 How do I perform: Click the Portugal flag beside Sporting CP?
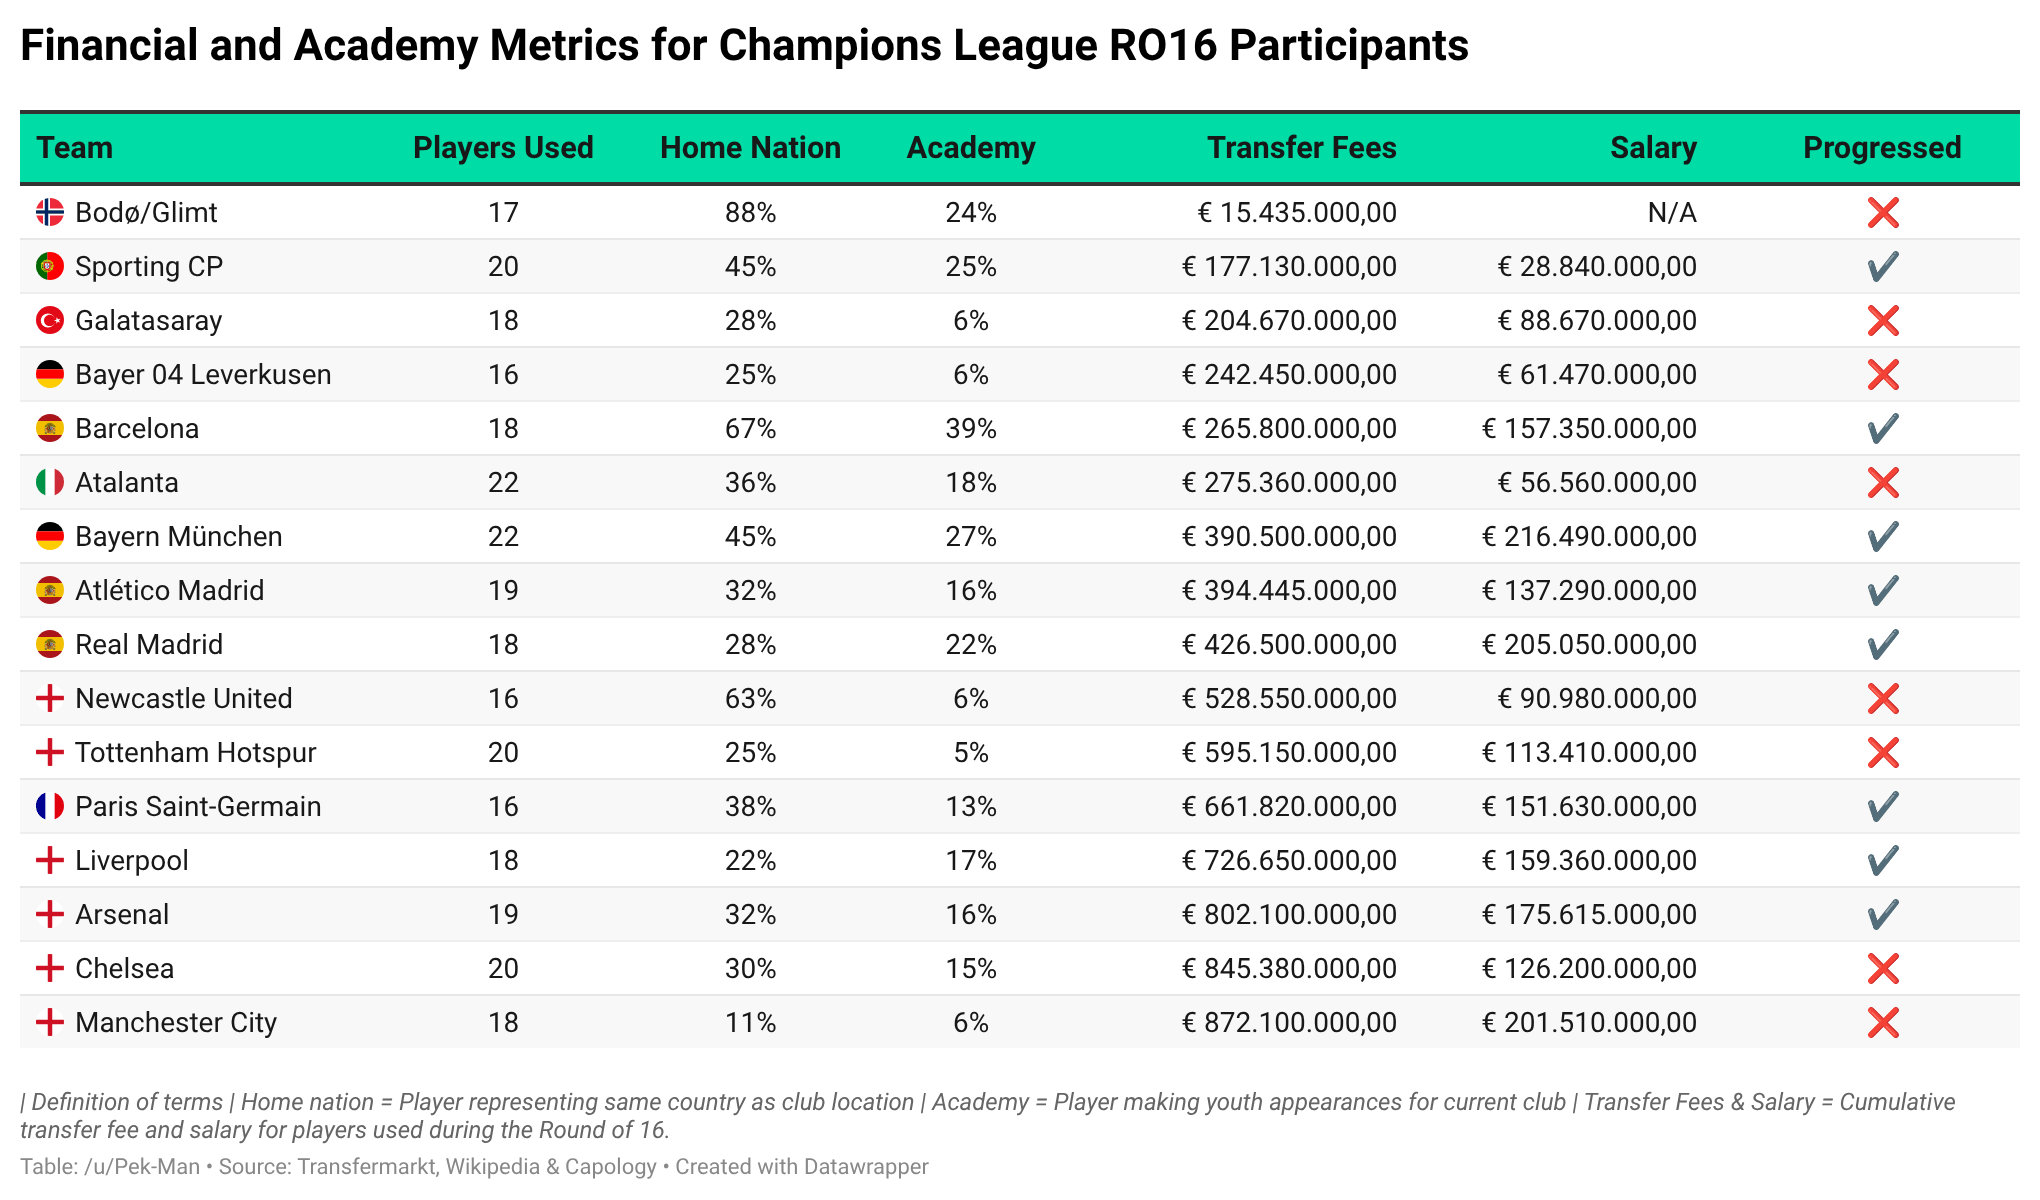point(50,266)
